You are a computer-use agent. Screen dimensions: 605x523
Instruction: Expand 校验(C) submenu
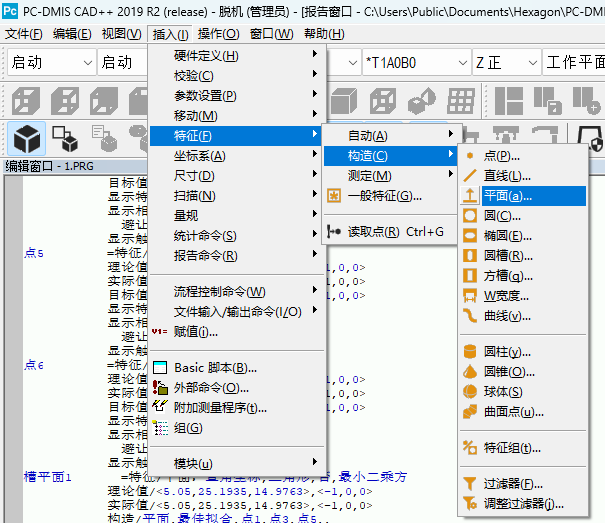[236, 75]
